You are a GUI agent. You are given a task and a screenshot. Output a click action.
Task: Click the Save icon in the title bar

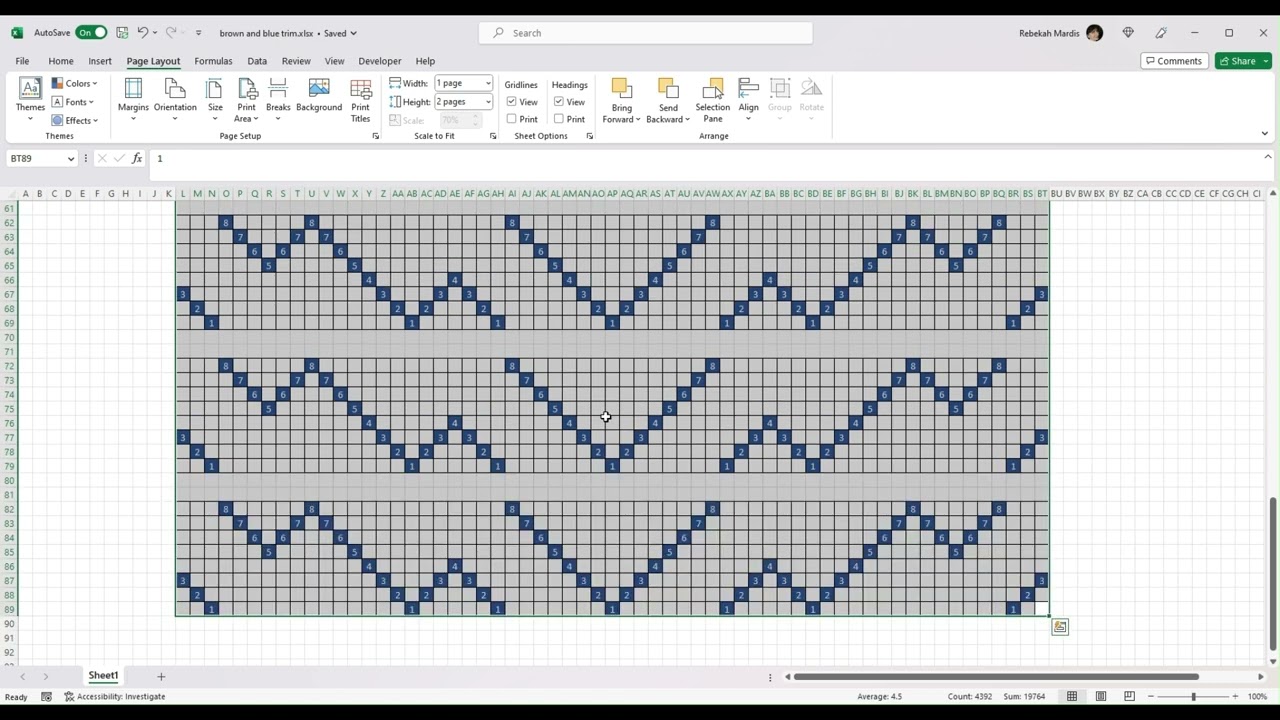(x=122, y=33)
